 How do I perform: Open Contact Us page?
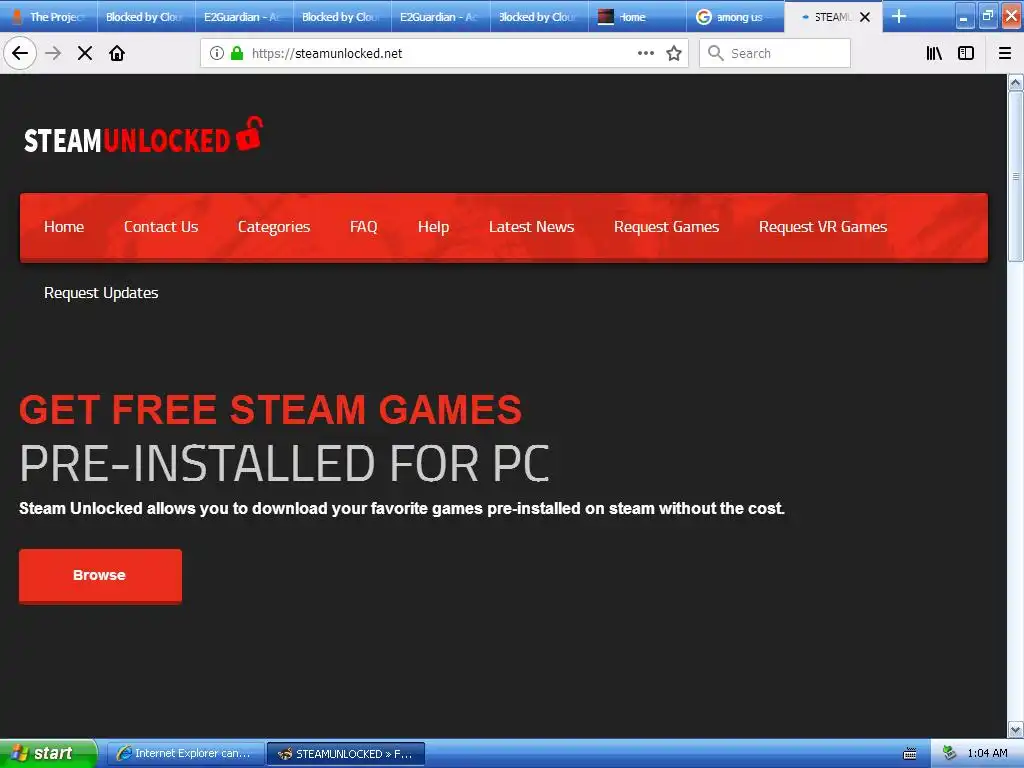[161, 227]
